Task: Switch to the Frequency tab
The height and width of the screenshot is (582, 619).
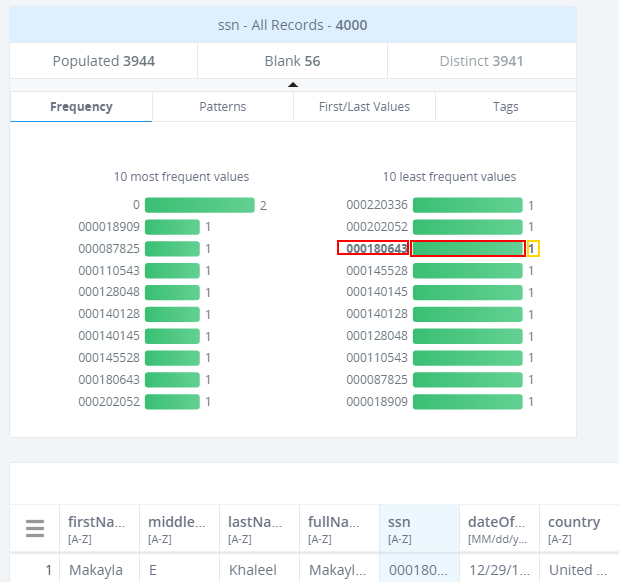Action: click(81, 107)
